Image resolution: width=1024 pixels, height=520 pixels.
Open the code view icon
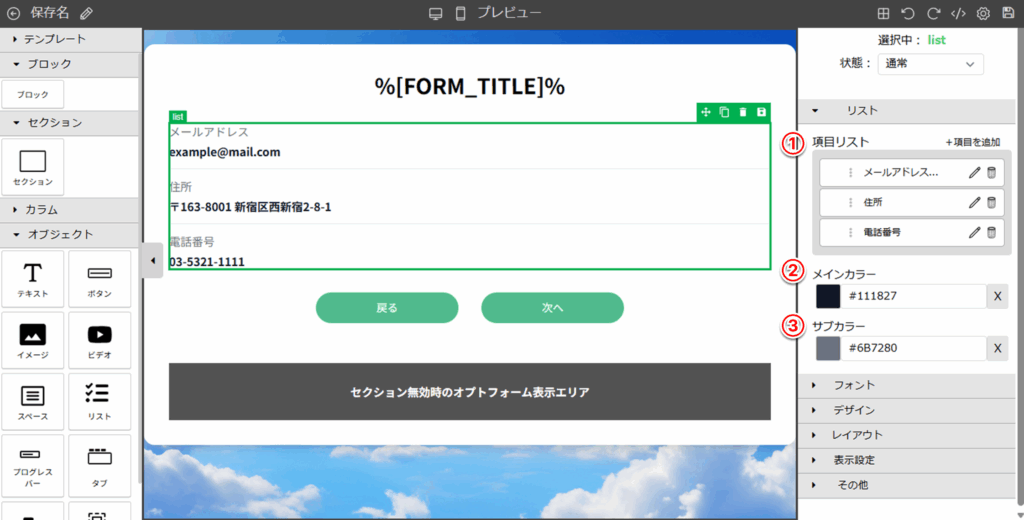pos(957,13)
